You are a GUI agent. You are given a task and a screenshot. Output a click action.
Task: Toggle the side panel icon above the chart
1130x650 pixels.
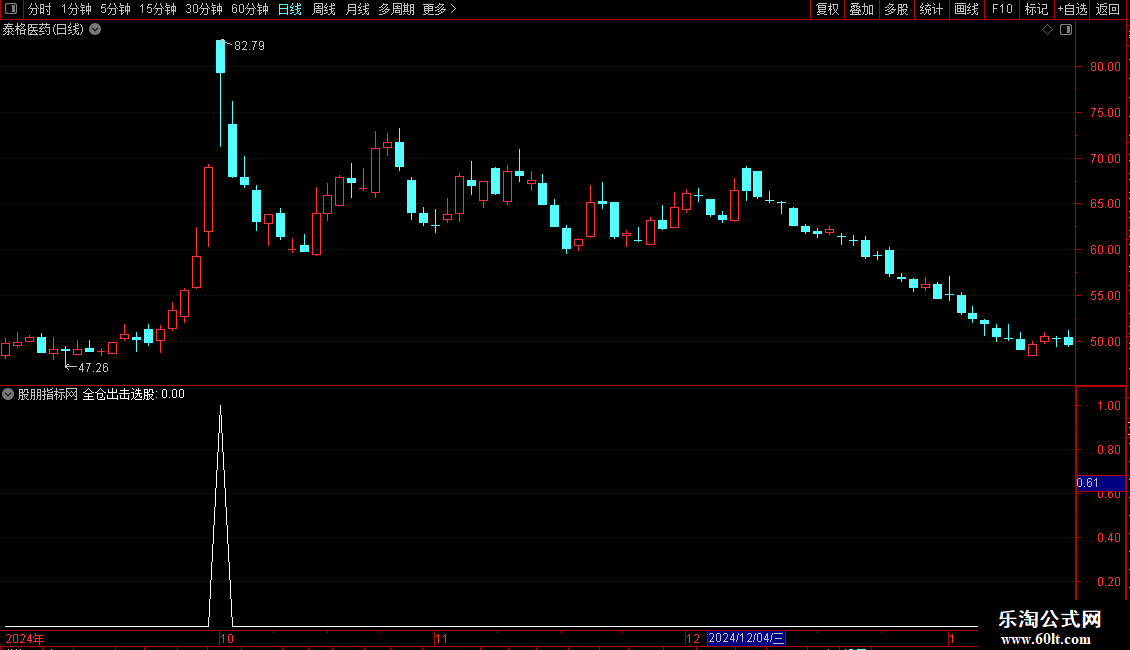point(1066,30)
